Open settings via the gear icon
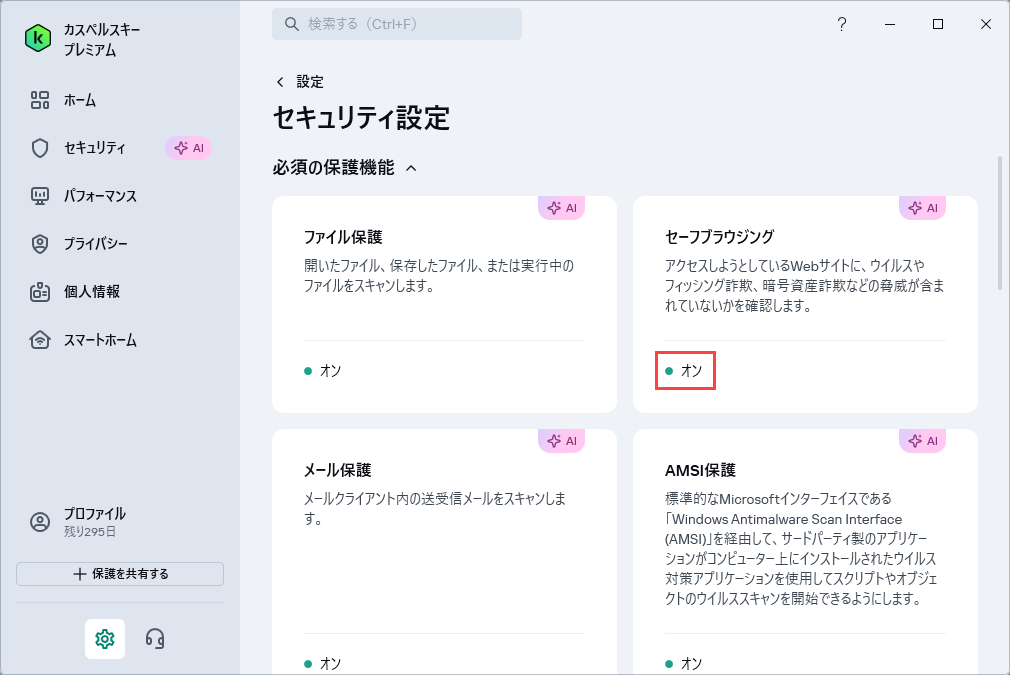Image resolution: width=1010 pixels, height=675 pixels. tap(105, 639)
